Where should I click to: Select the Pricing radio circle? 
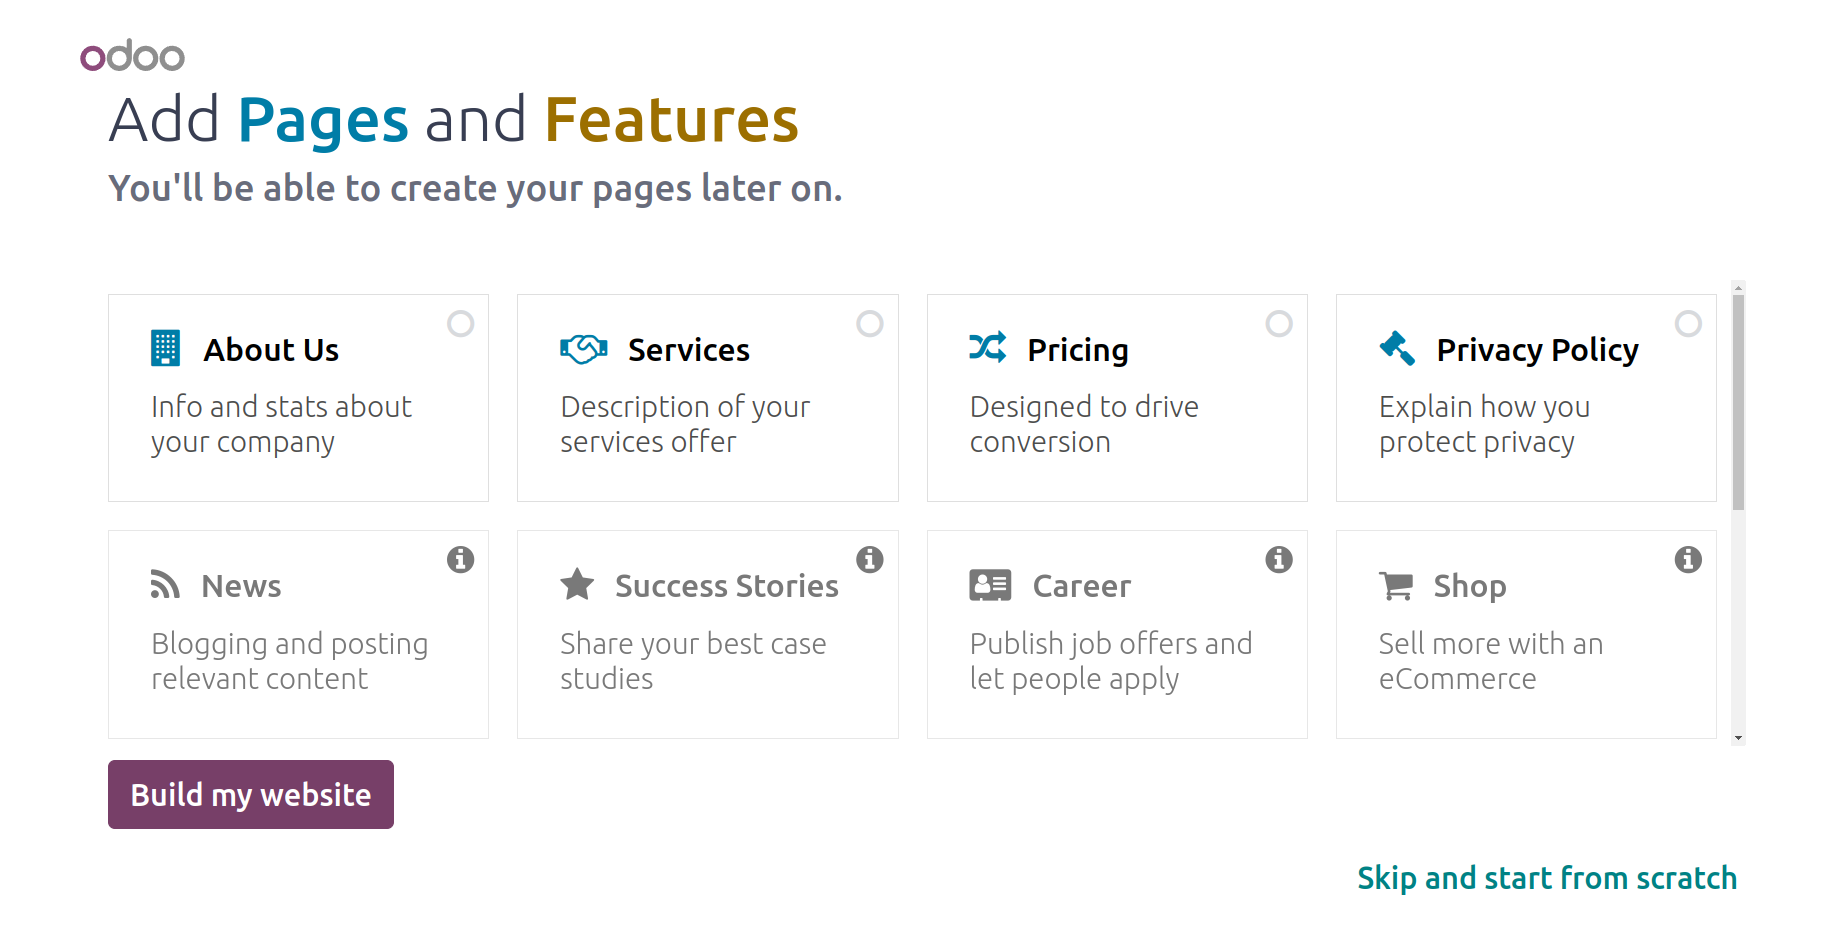[x=1279, y=323]
